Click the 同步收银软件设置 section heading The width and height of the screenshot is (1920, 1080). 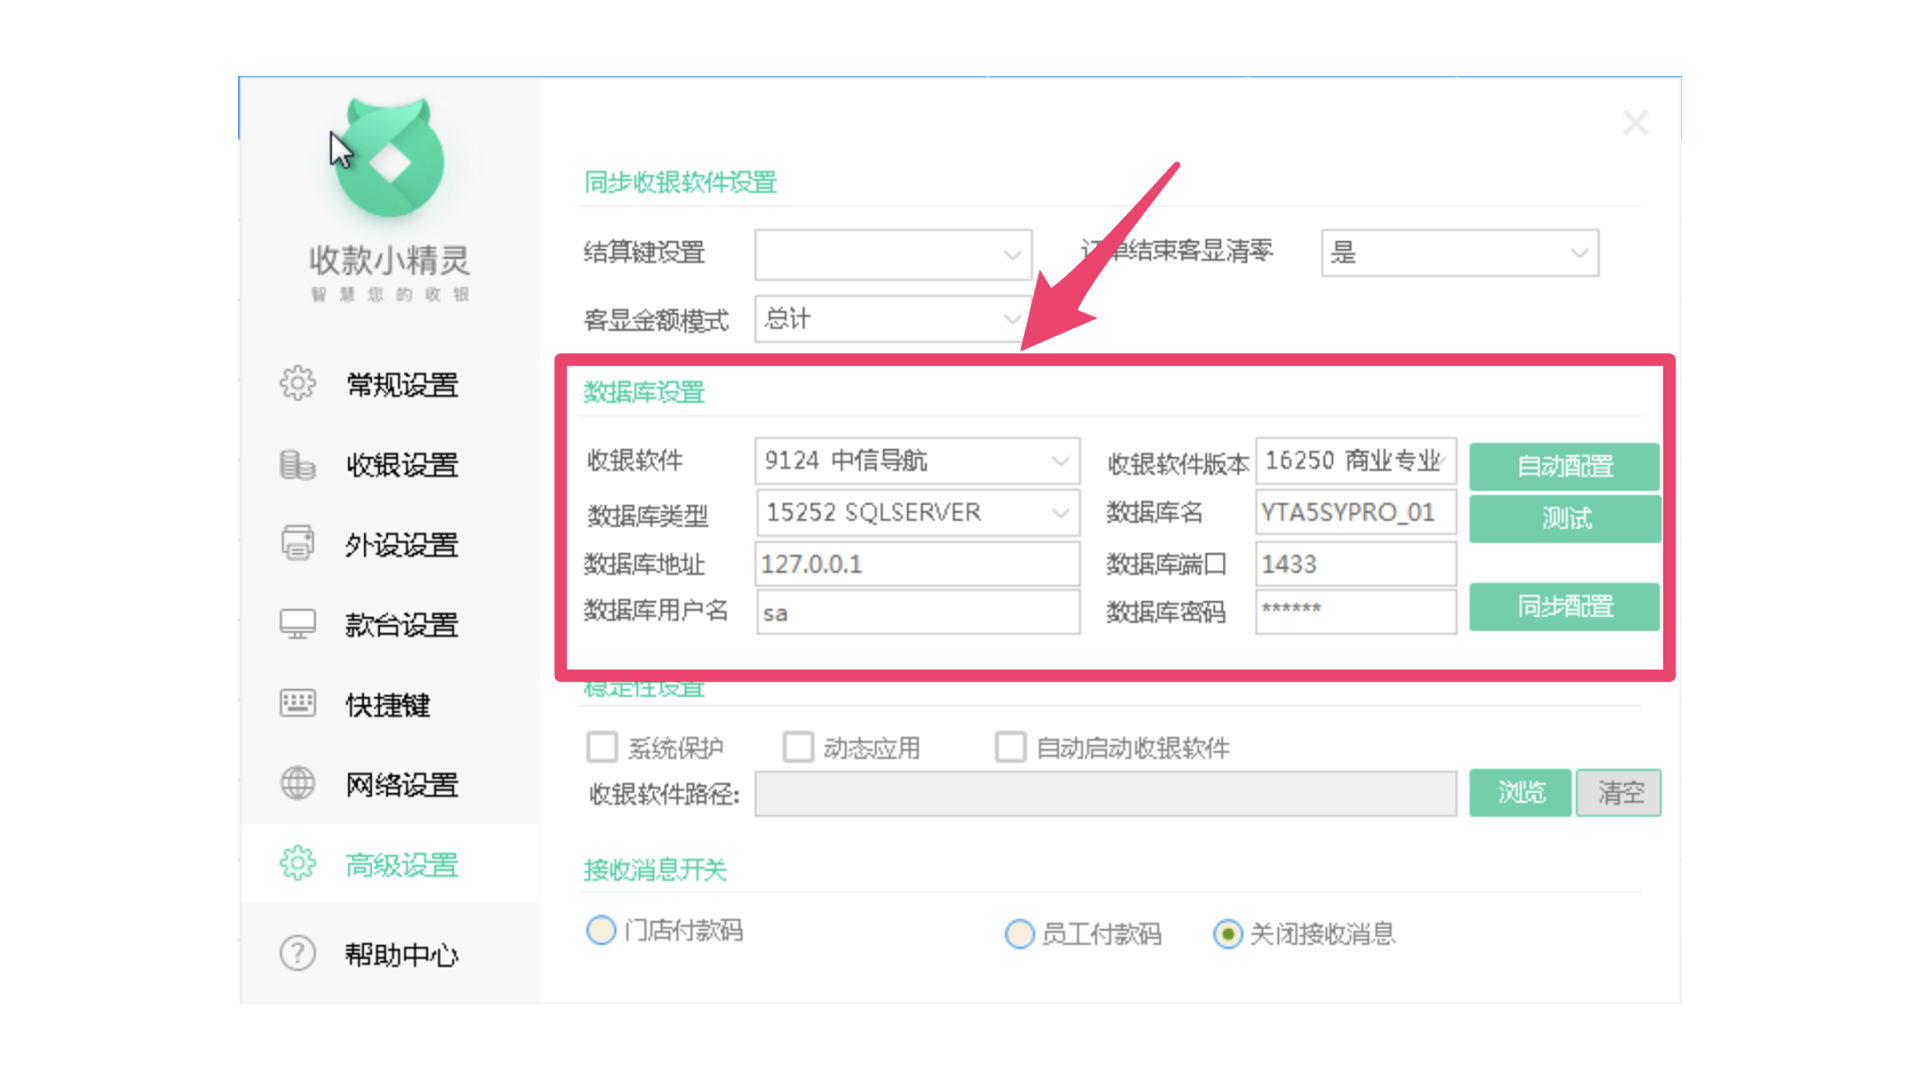(x=680, y=182)
